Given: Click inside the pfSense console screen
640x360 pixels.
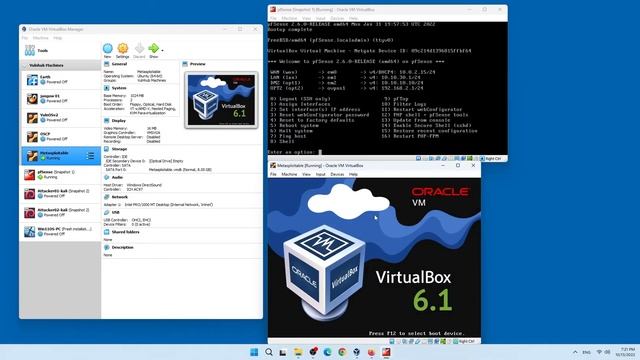Looking at the screenshot, I should pos(387,89).
